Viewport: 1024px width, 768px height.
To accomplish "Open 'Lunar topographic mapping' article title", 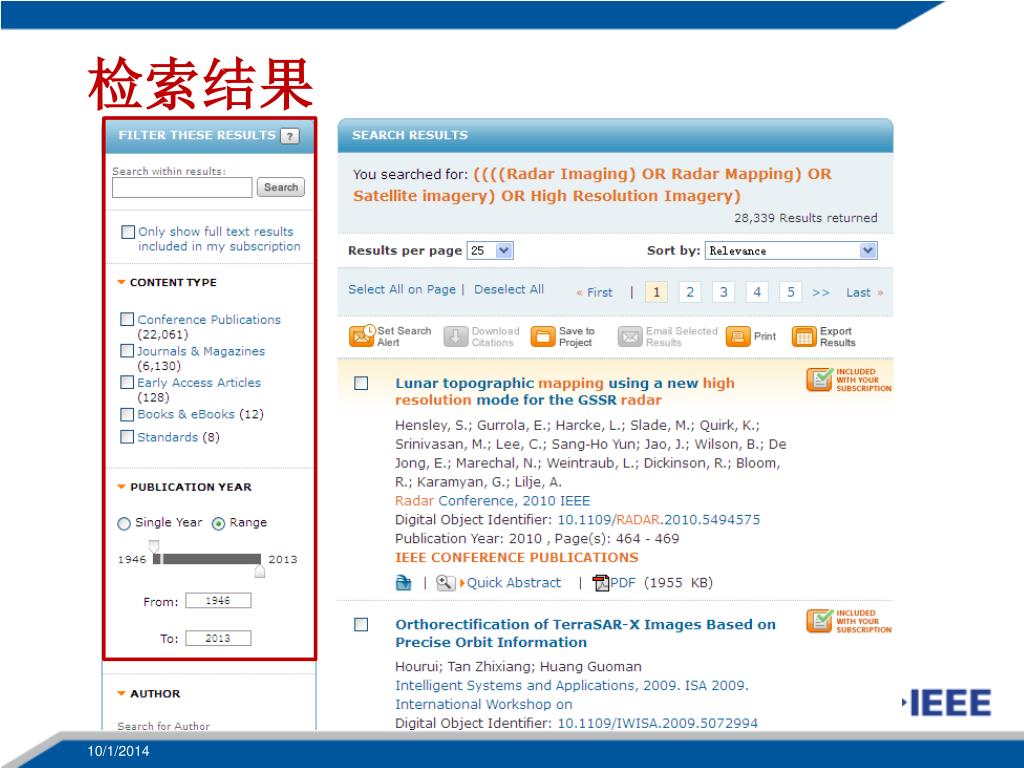I will coord(565,391).
